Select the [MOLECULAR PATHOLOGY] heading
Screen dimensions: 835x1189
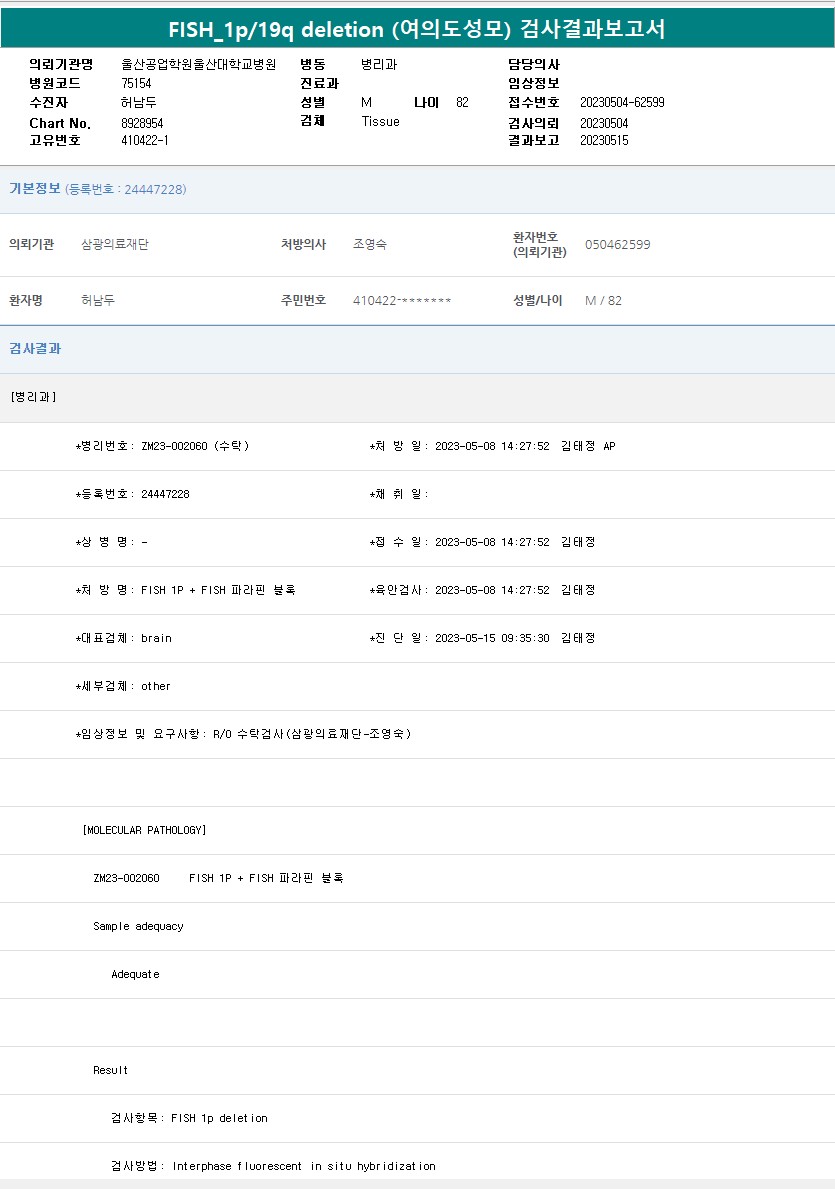pyautogui.click(x=145, y=830)
